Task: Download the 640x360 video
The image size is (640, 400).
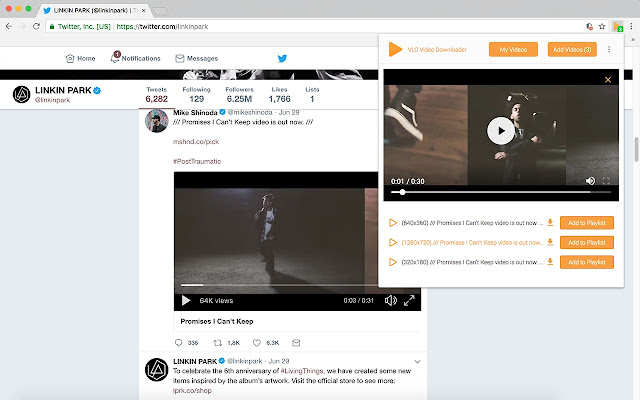Action: (x=550, y=222)
